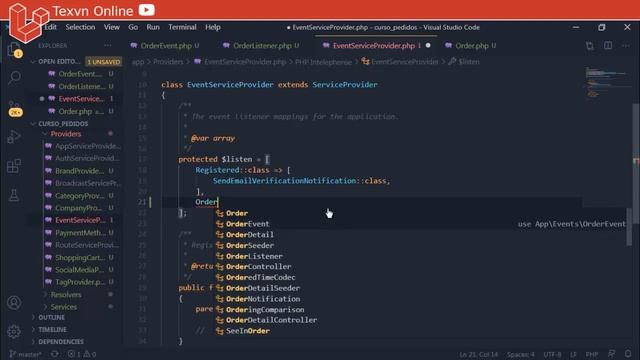Viewport: 640px width, 360px height.
Task: Click the Texvn Online YouTube icon
Action: click(147, 10)
